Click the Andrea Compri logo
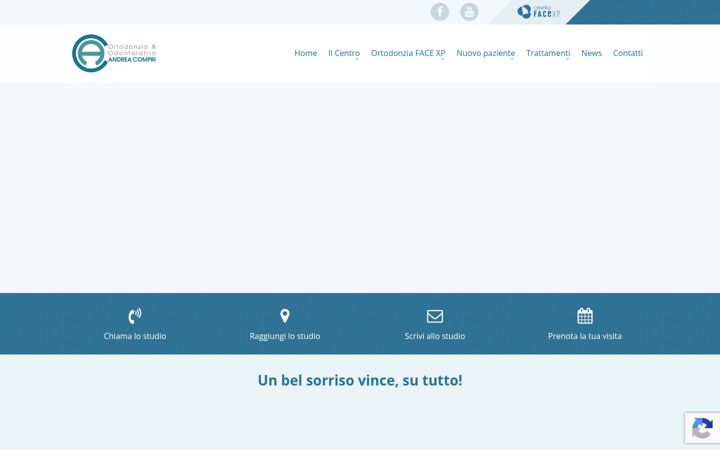720x450 pixels. click(x=114, y=53)
